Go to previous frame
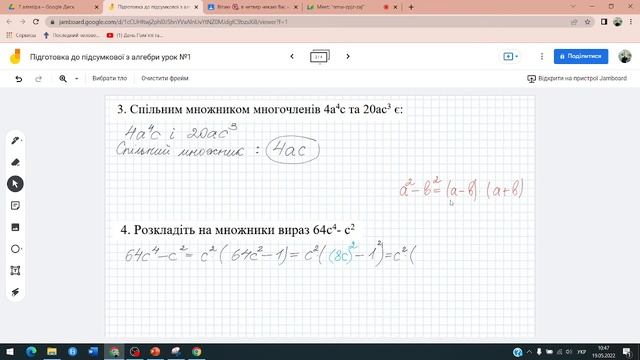The height and width of the screenshot is (360, 640). (x=292, y=56)
